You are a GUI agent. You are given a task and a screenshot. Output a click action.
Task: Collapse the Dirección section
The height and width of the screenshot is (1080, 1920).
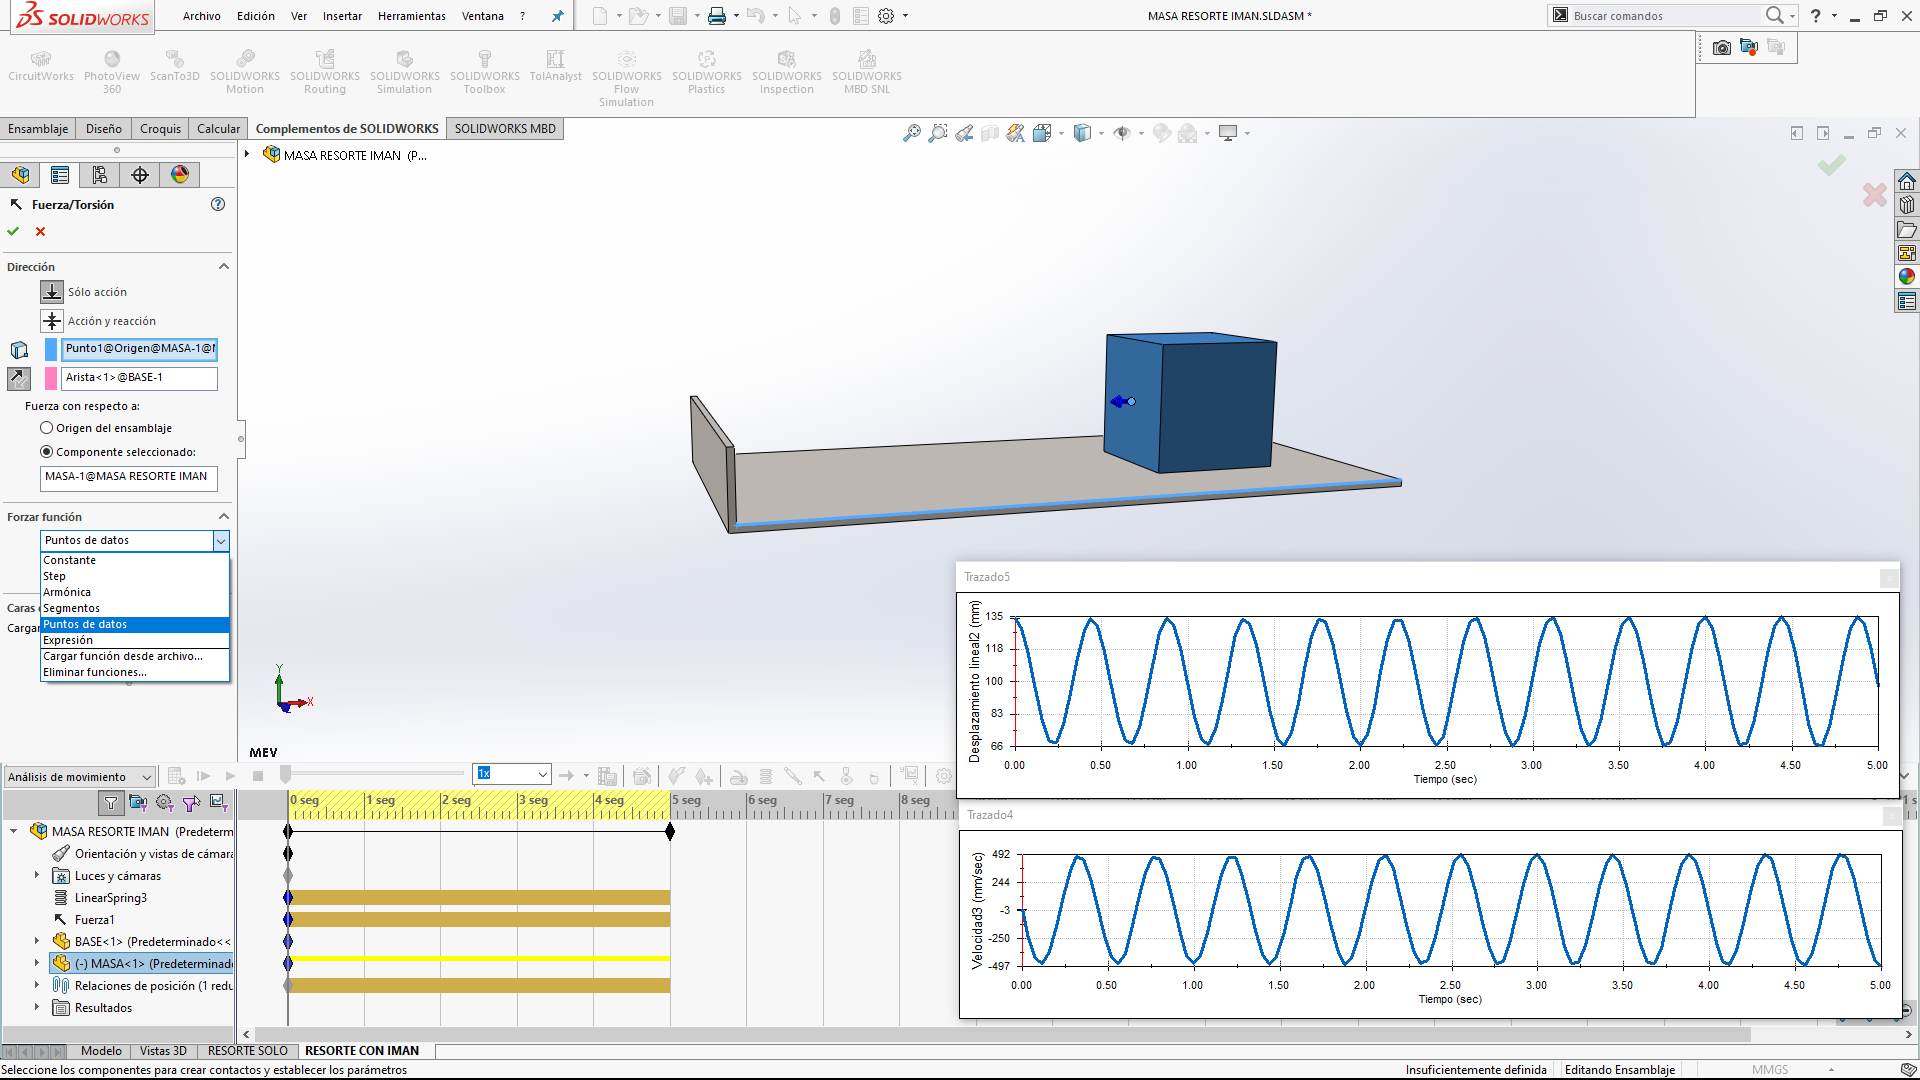pyautogui.click(x=224, y=267)
